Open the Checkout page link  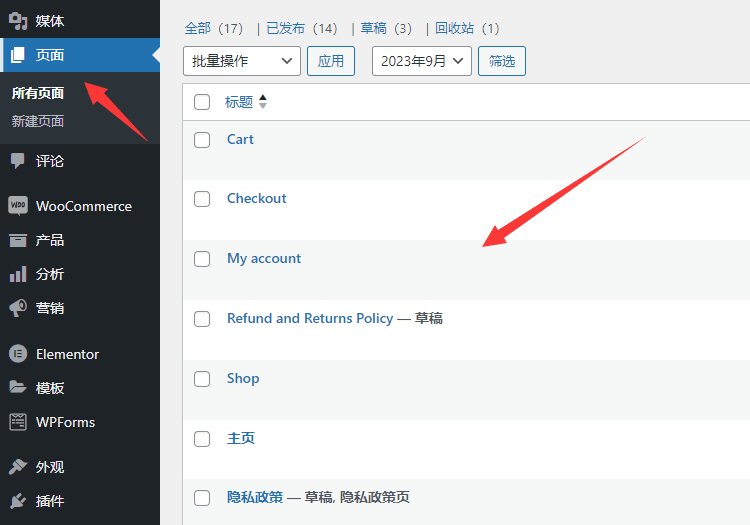coord(256,198)
